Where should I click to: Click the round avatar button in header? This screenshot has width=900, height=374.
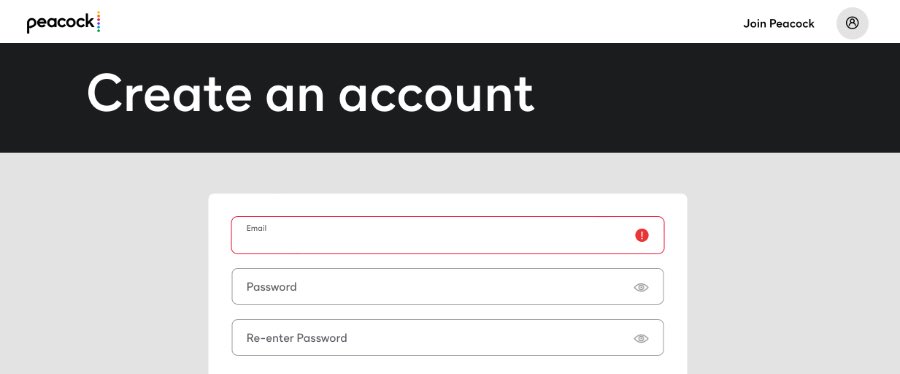[x=852, y=23]
